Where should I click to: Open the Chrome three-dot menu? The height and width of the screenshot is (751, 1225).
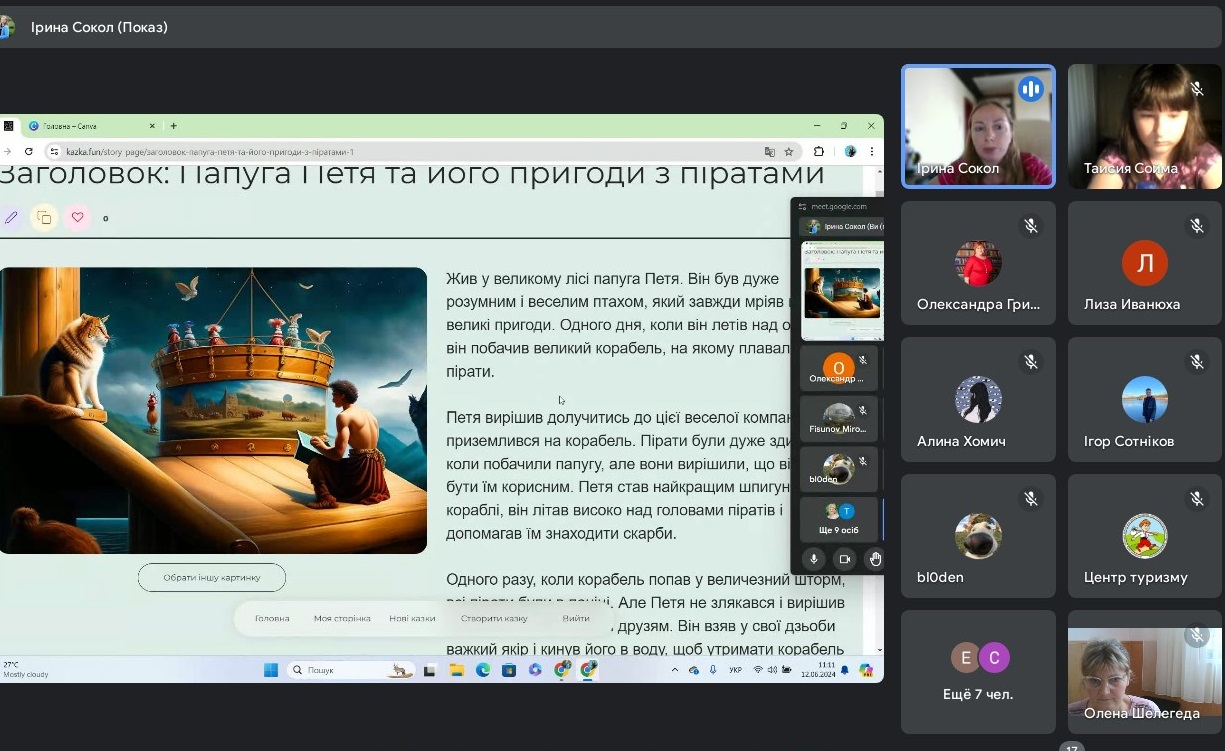(872, 152)
